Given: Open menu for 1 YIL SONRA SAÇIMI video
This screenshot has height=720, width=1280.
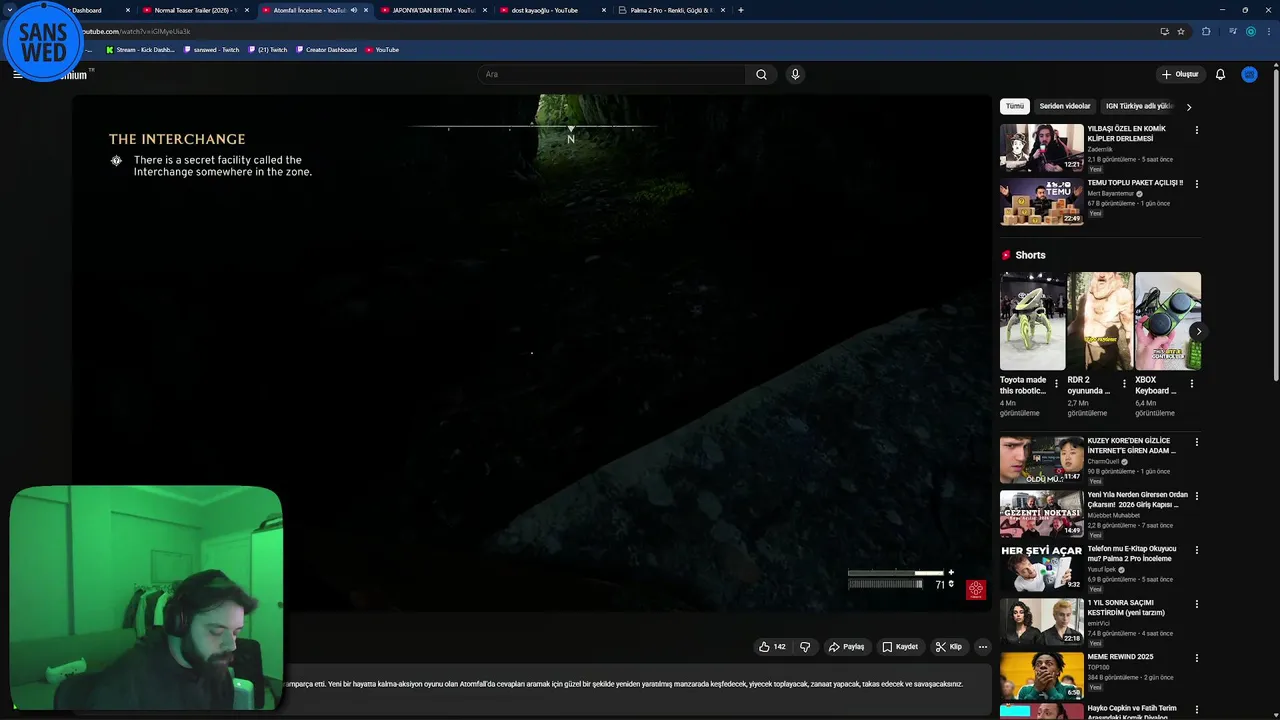Looking at the screenshot, I should pos(1196,604).
